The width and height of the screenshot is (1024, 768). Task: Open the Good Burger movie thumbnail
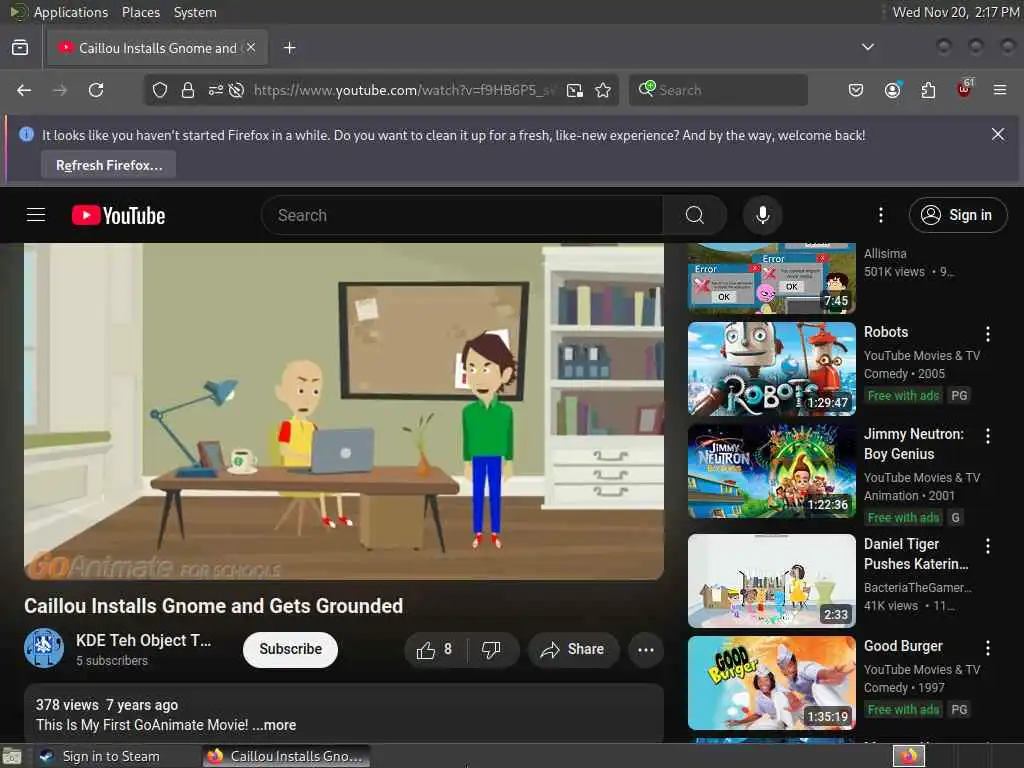point(771,682)
